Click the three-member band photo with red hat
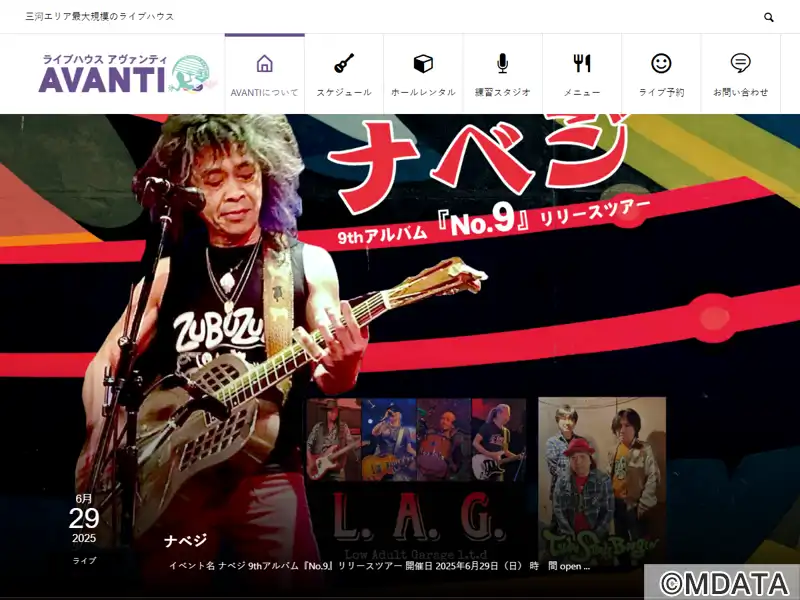This screenshot has height=600, width=800. click(x=602, y=480)
